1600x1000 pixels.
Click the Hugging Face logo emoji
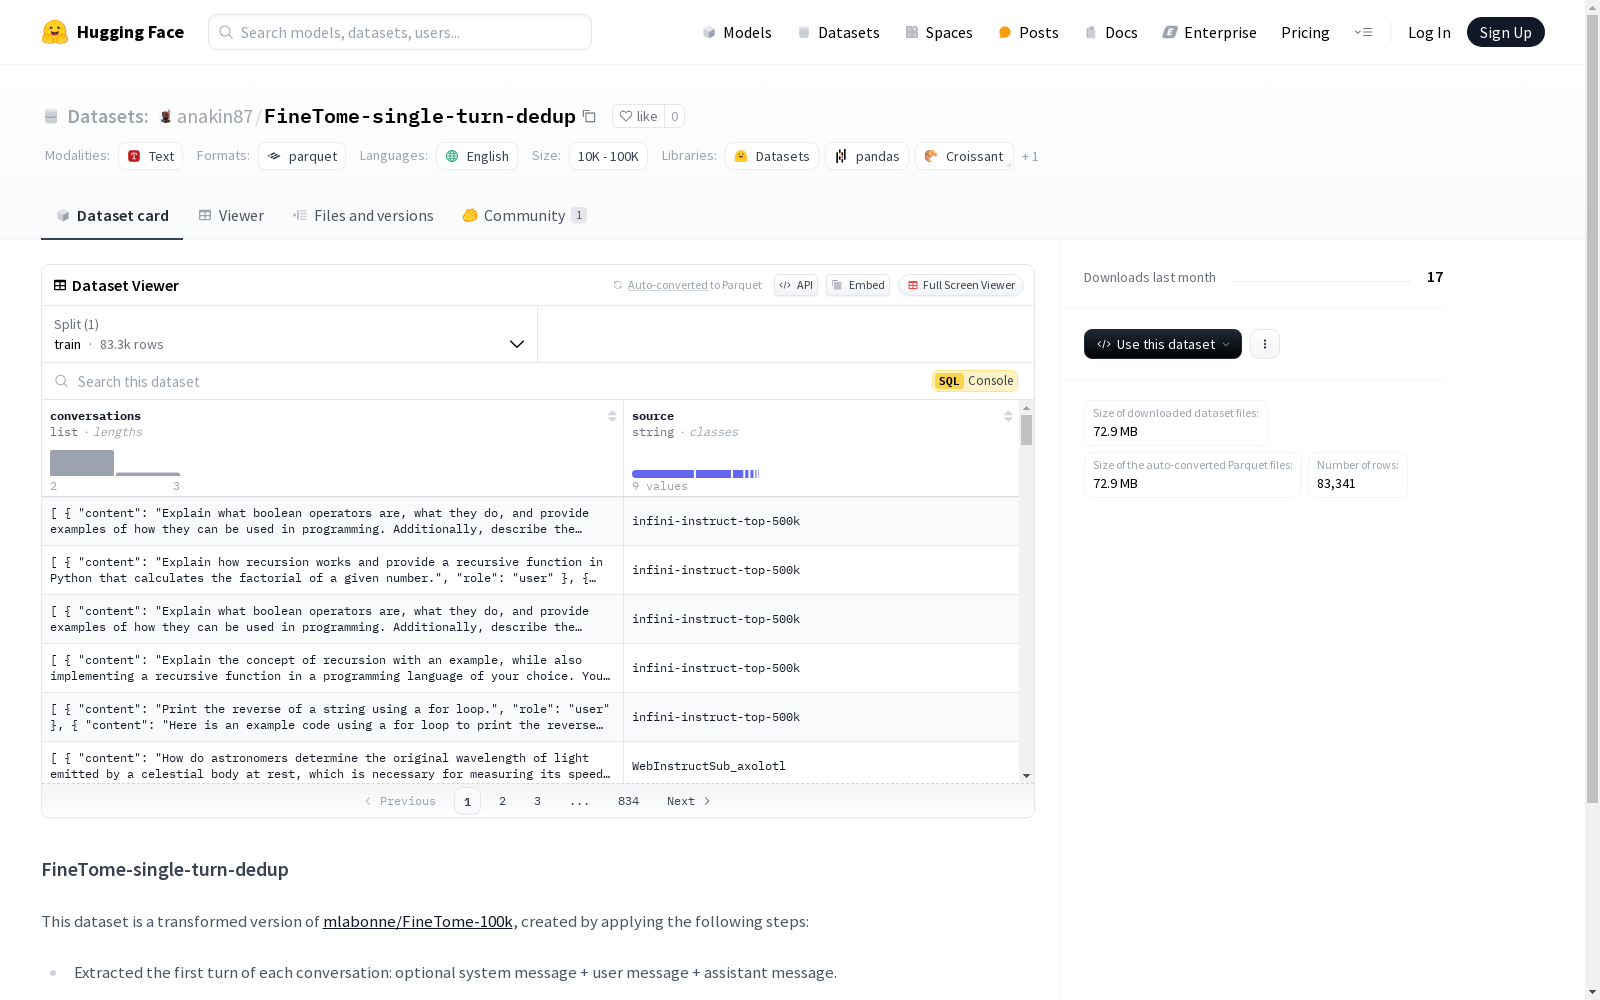(55, 32)
